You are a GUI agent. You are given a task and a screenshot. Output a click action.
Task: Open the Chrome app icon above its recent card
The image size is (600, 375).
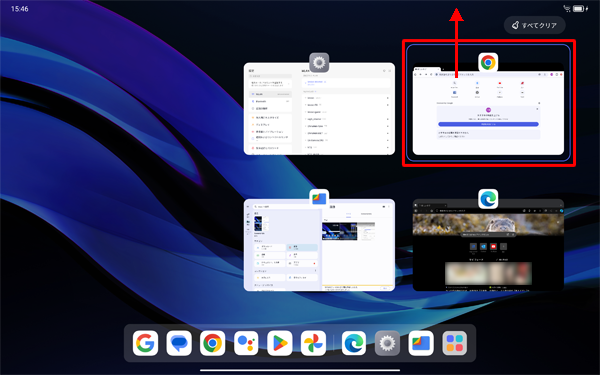[488, 62]
